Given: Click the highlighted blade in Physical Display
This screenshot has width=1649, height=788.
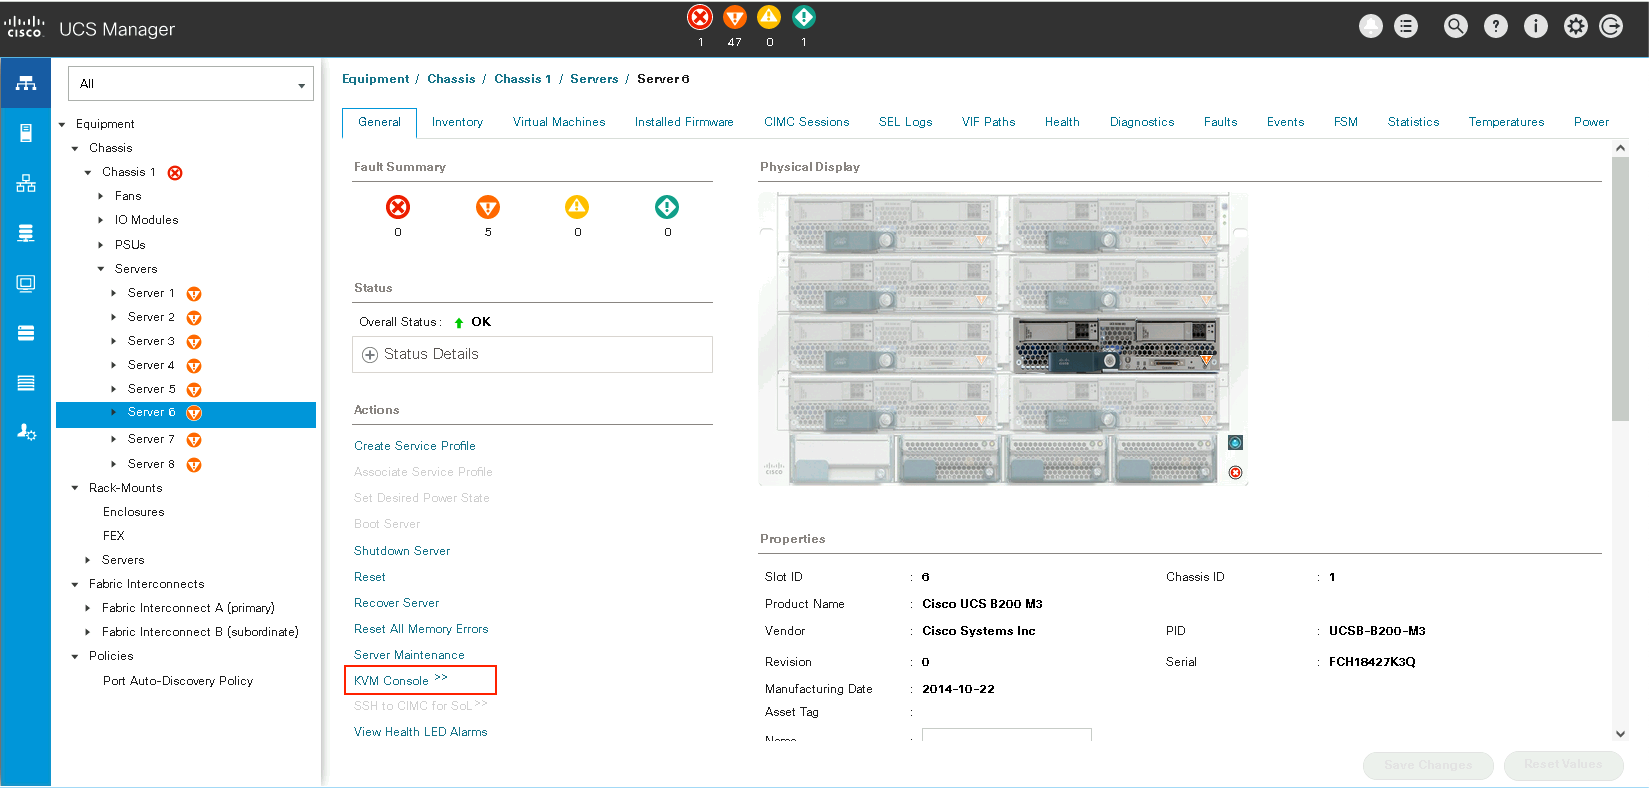Looking at the screenshot, I should pyautogui.click(x=1115, y=344).
